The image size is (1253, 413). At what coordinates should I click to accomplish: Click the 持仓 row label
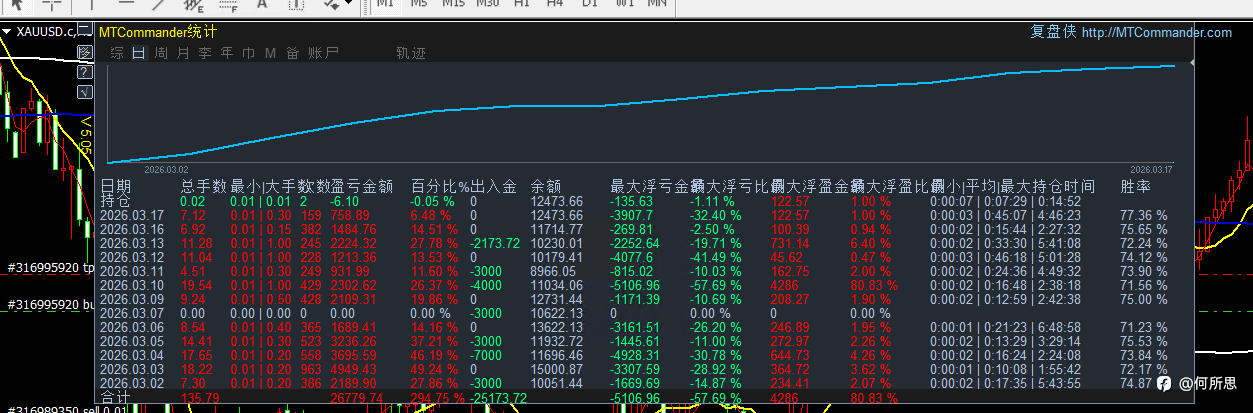click(x=116, y=201)
